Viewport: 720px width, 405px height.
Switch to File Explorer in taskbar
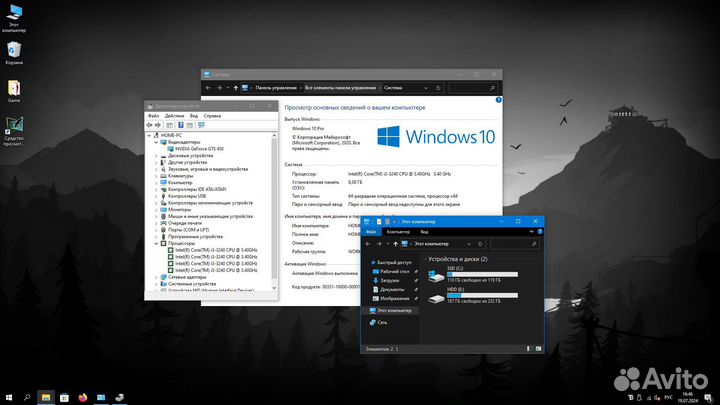[x=46, y=397]
